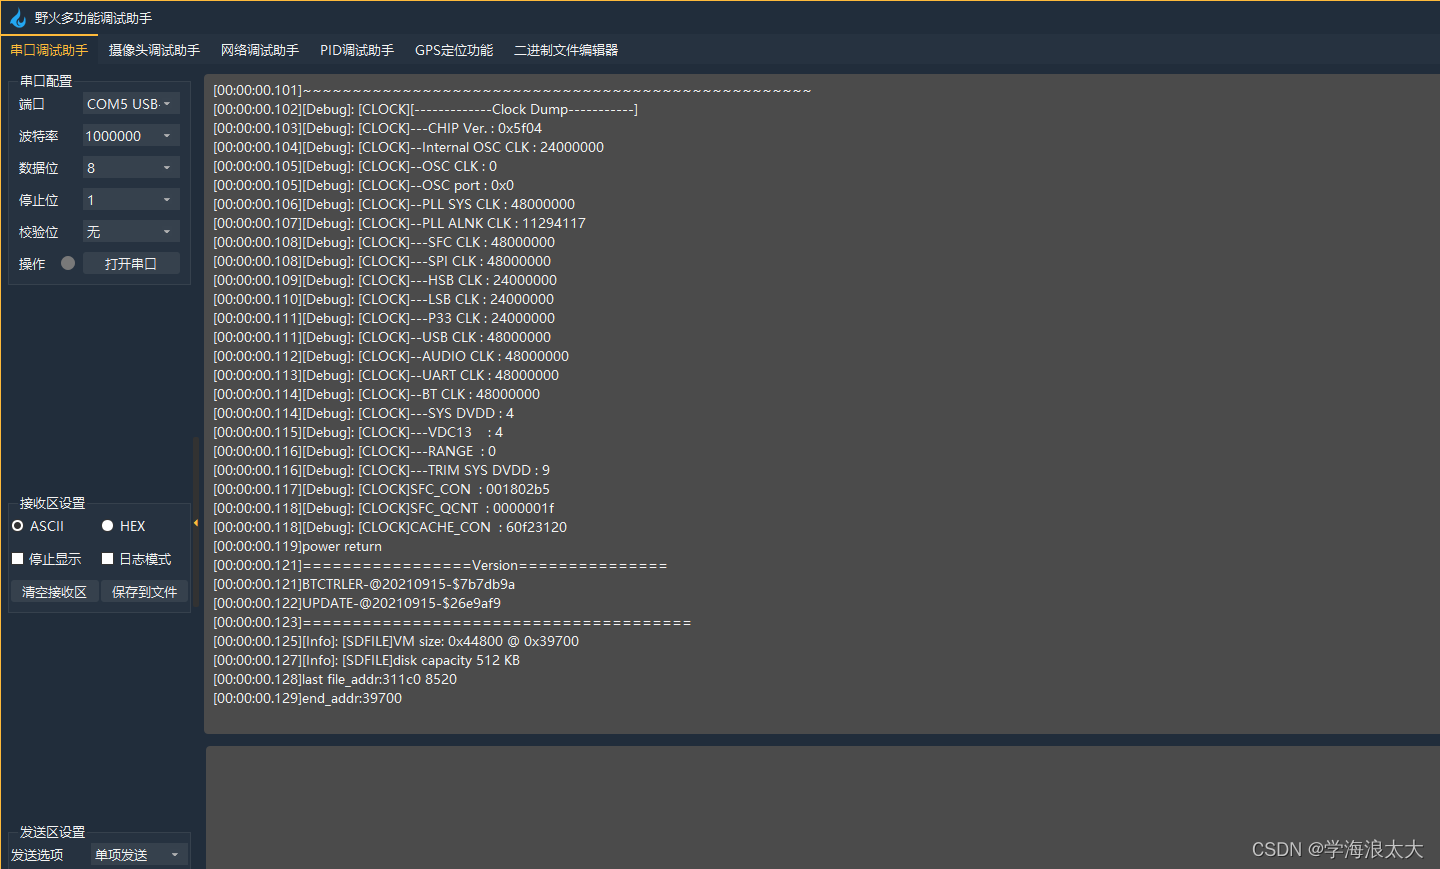Open the 数据位 dropdown

click(131, 168)
